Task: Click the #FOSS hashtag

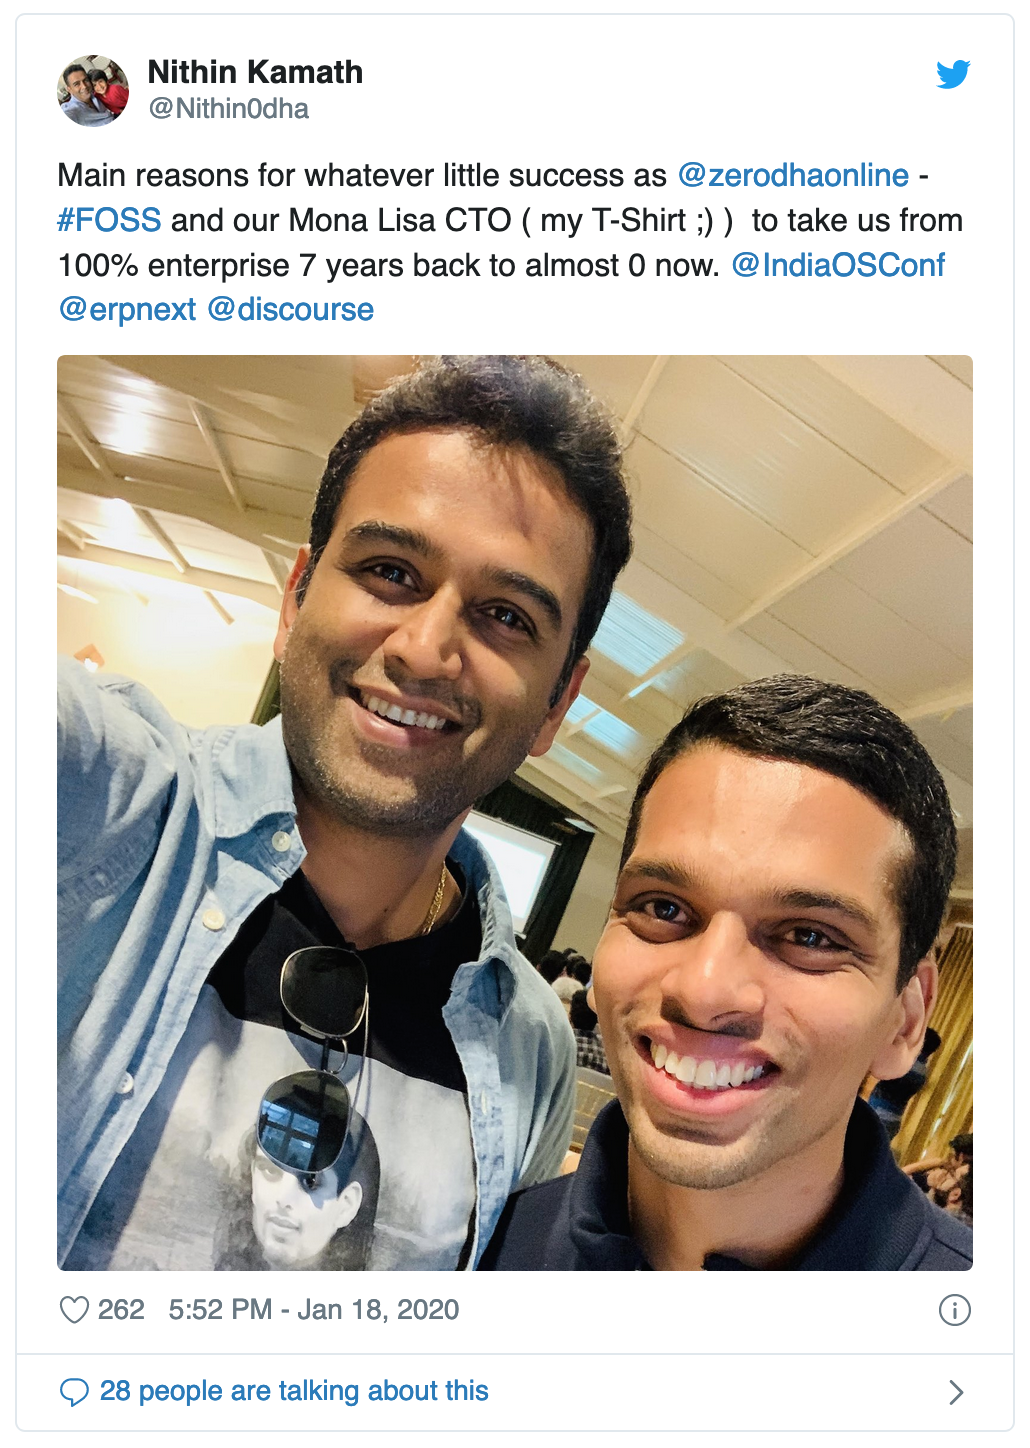Action: [x=109, y=220]
